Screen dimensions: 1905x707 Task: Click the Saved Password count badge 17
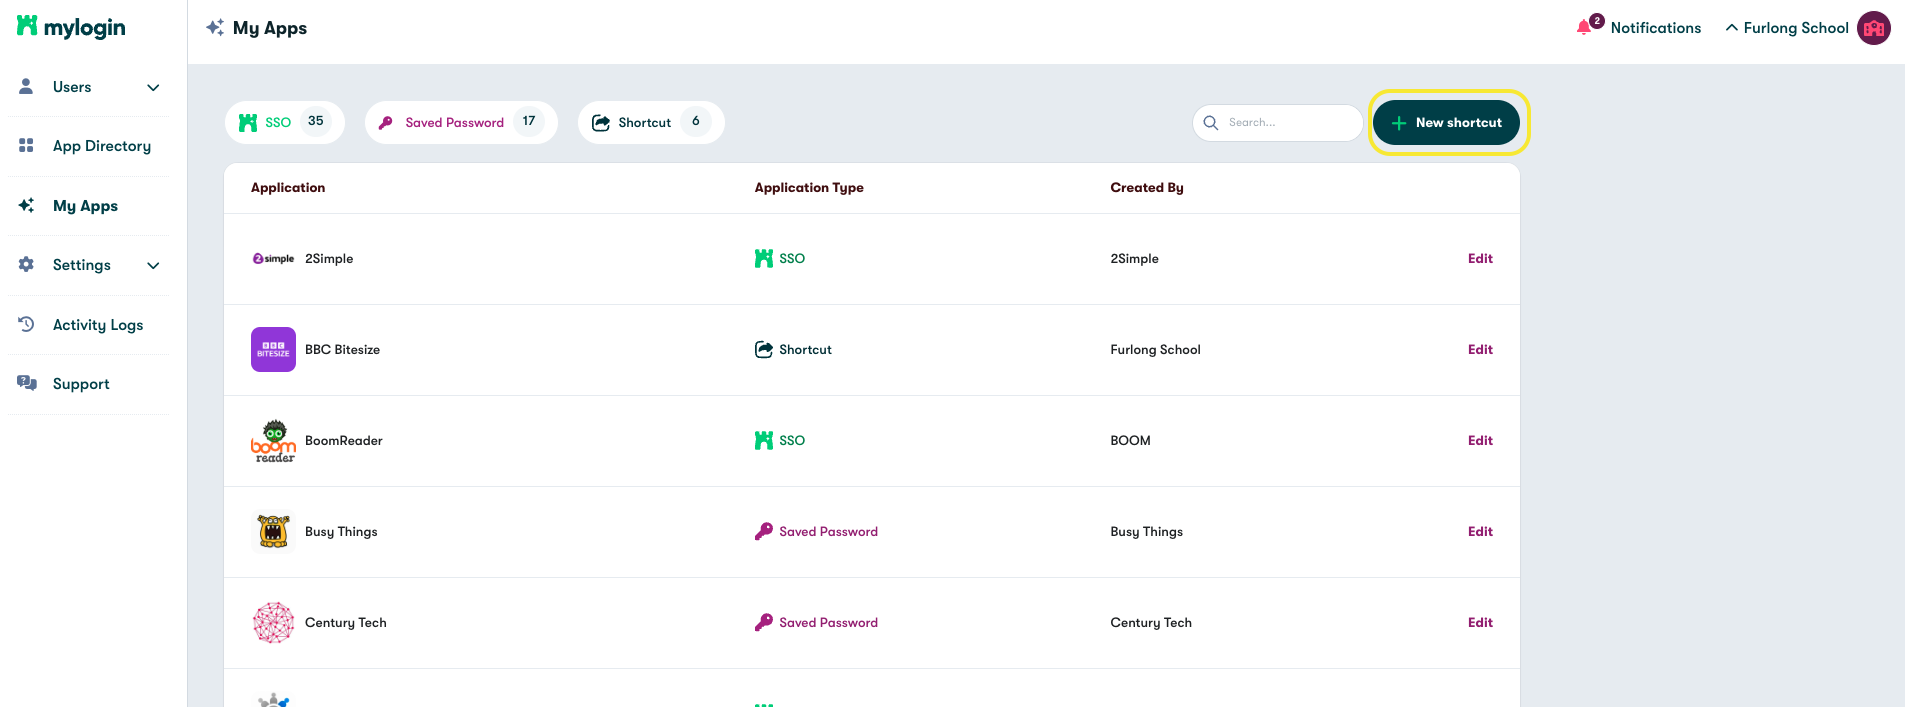529,121
